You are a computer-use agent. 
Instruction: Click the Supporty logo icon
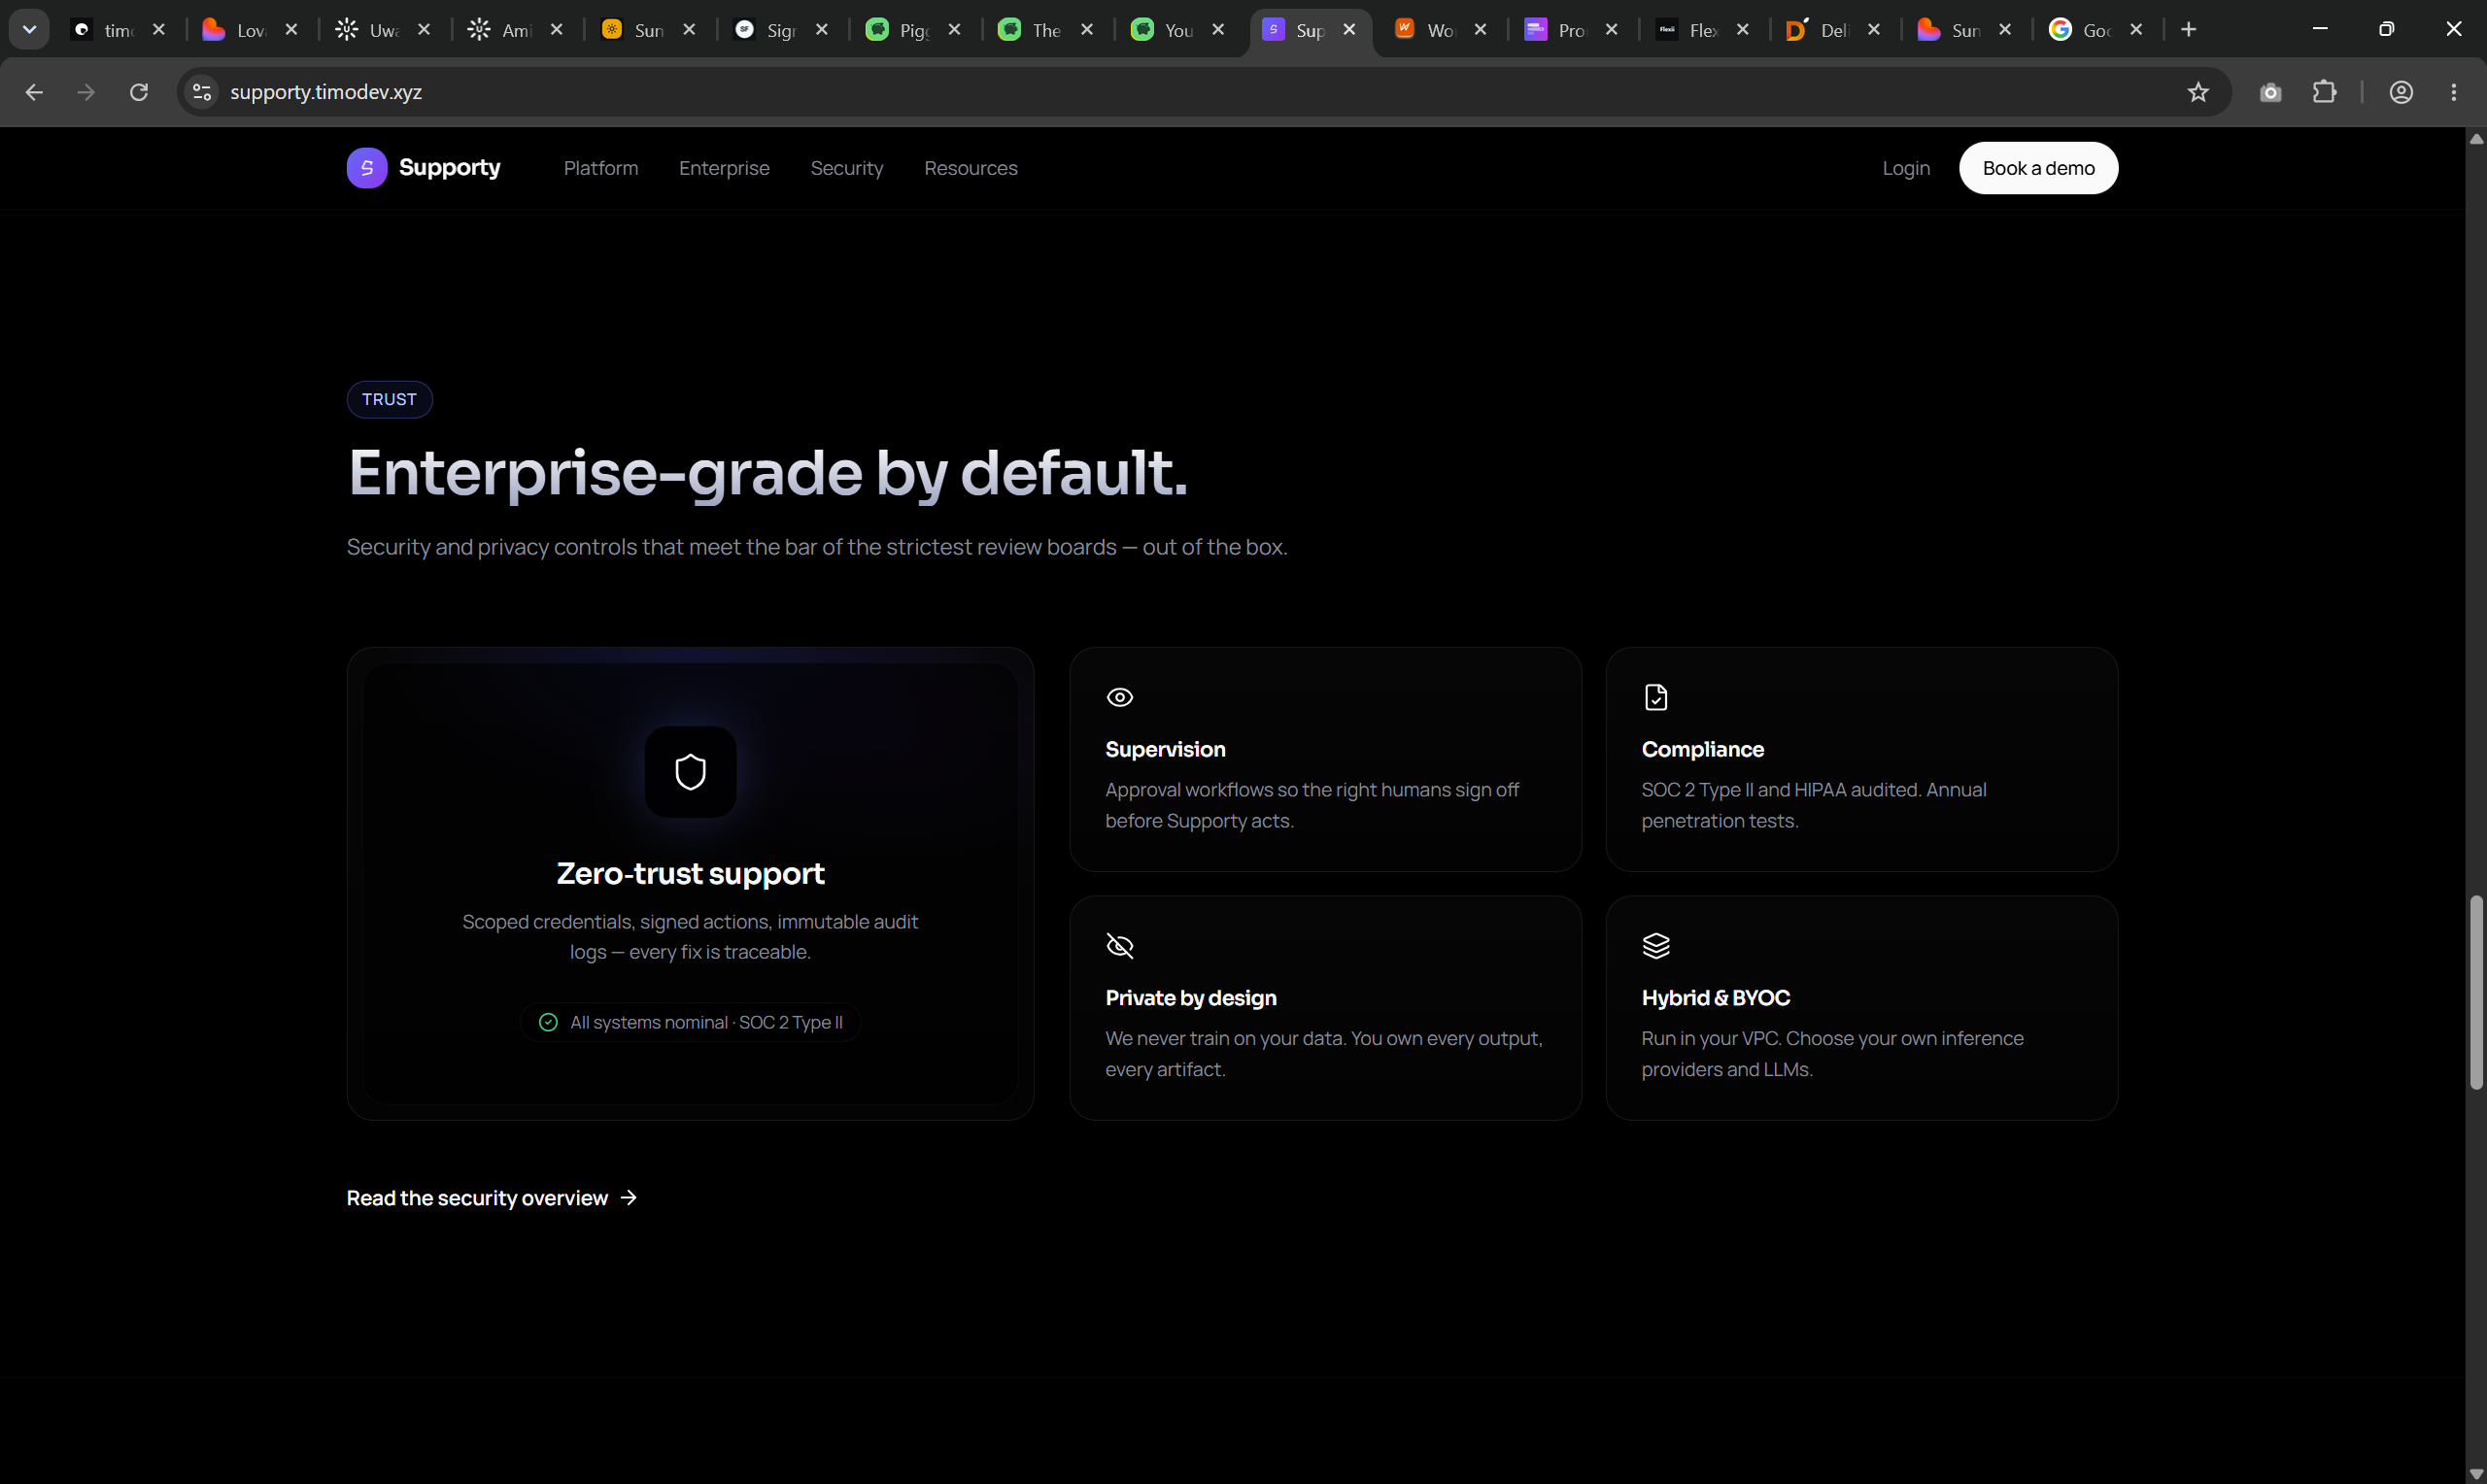coord(367,168)
